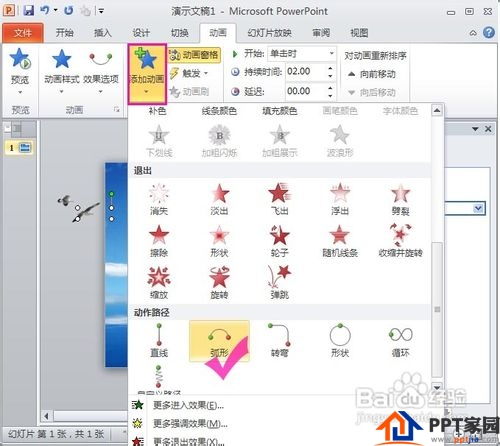Toggle Animation Pane (动画窗格)
The width and height of the screenshot is (500, 446).
pyautogui.click(x=194, y=55)
